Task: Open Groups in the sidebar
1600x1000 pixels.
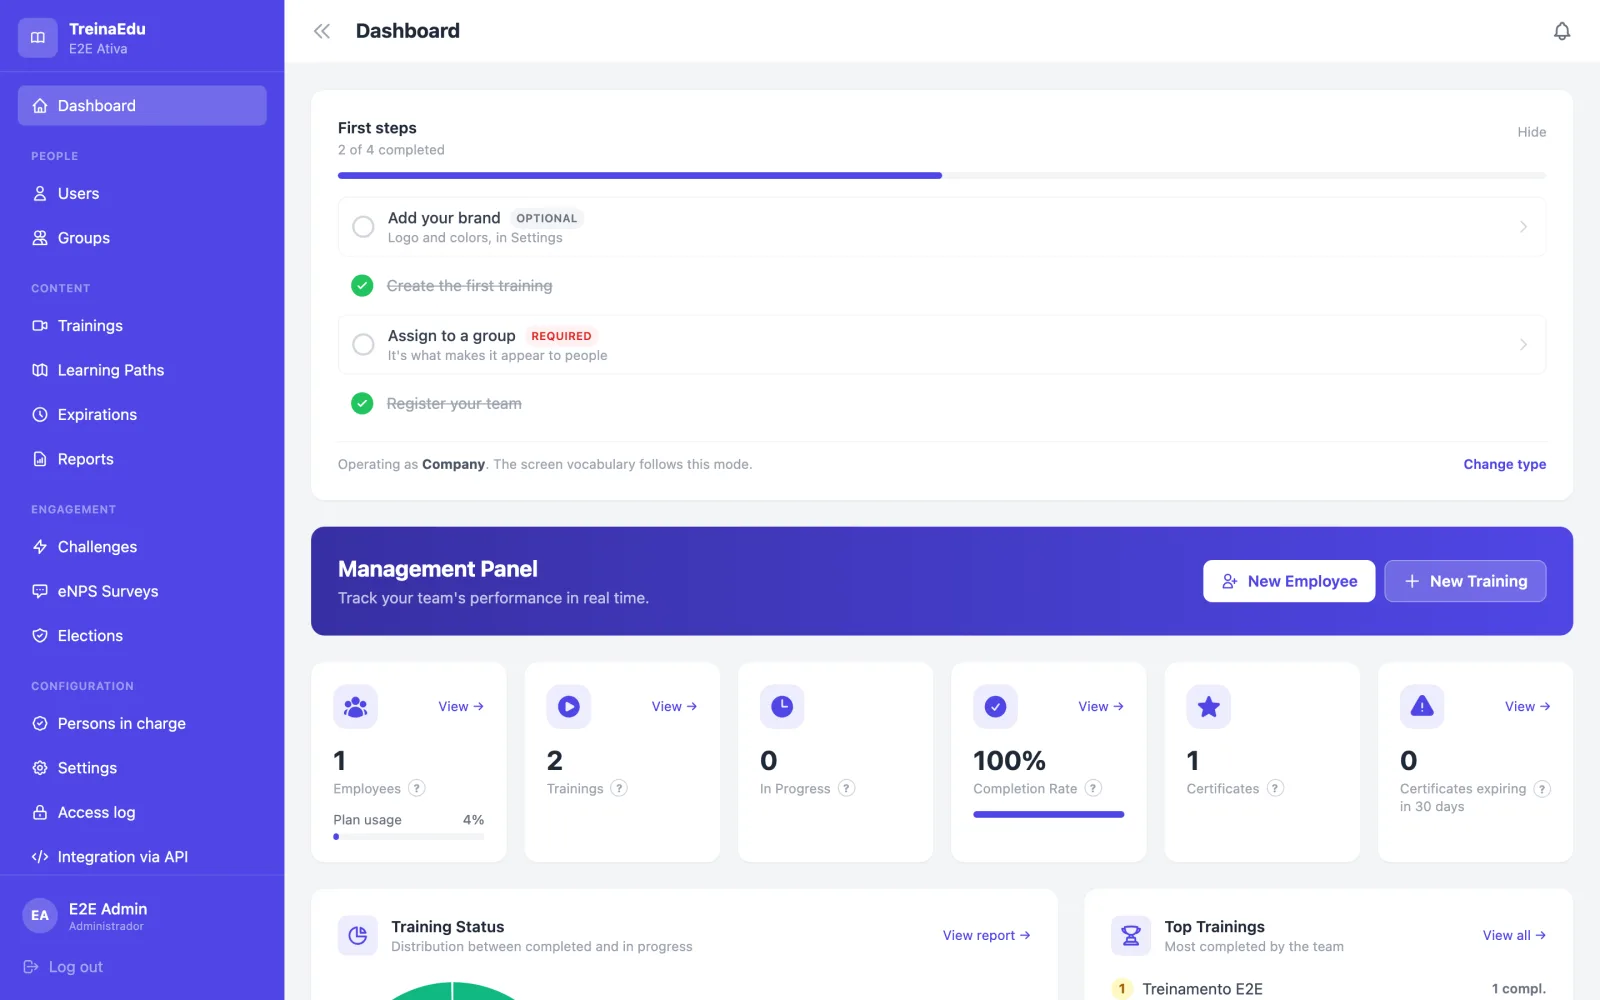Action: 142,238
